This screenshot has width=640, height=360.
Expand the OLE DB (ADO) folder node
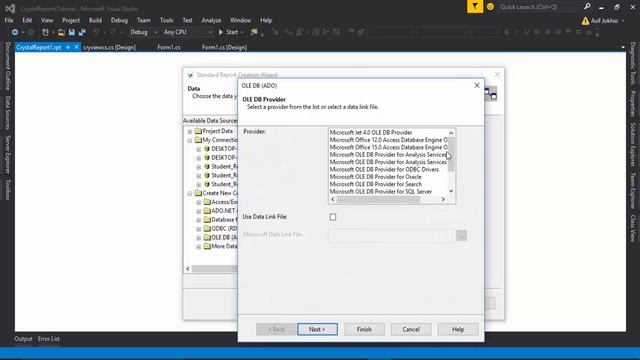pyautogui.click(x=199, y=238)
